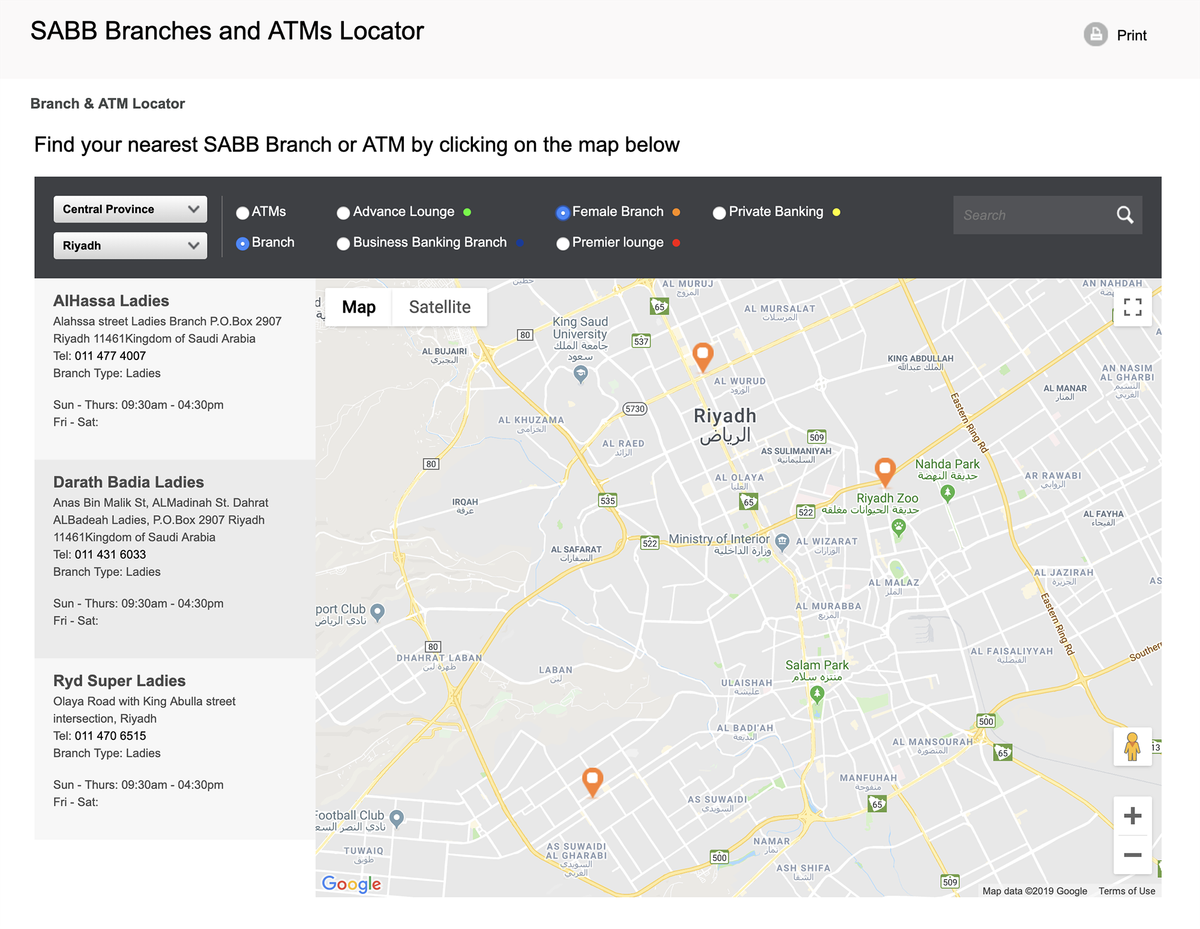This screenshot has width=1200, height=929.
Task: Zoom in on the map
Action: tap(1132, 817)
